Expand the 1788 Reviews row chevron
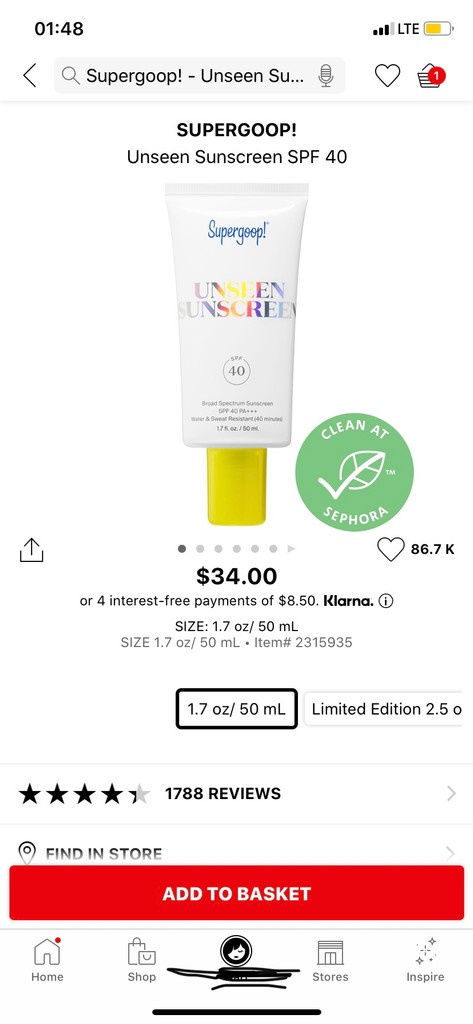473x1024 pixels. tap(451, 793)
